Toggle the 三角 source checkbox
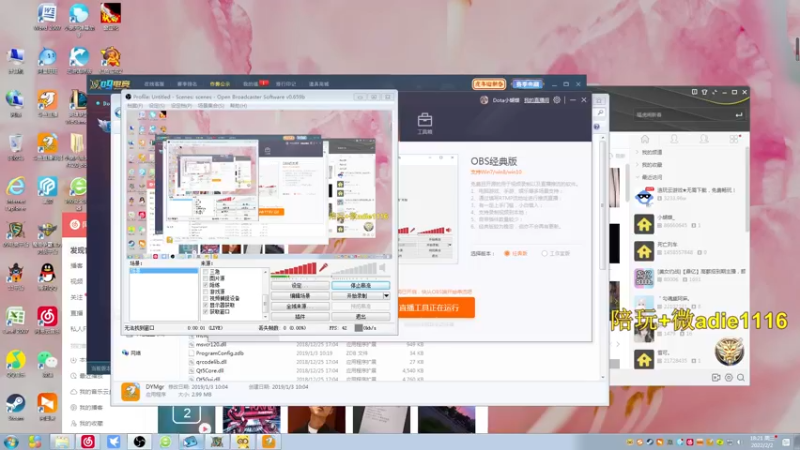Screen dimensions: 800x450 (206, 272)
